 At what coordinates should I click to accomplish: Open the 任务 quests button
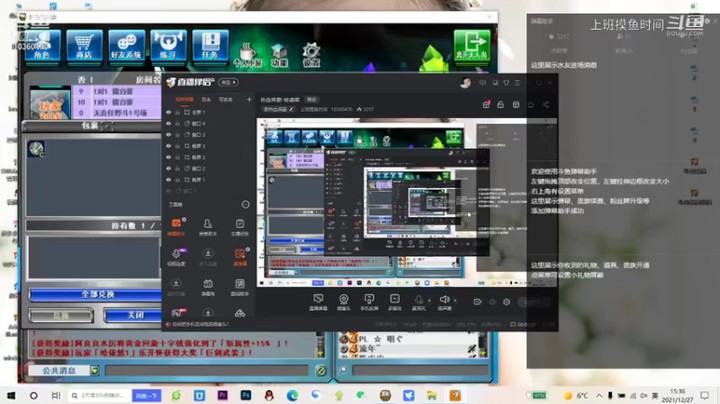pos(210,45)
